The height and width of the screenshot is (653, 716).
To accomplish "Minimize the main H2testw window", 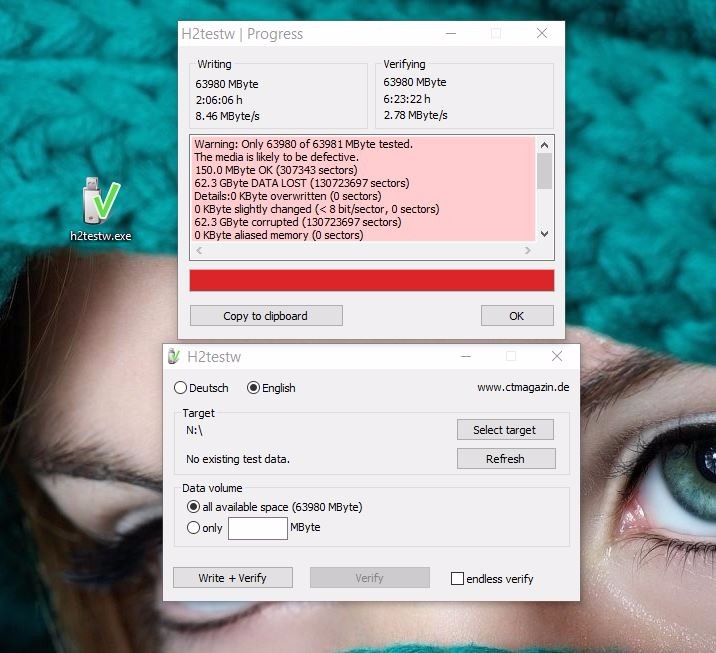I will click(466, 356).
